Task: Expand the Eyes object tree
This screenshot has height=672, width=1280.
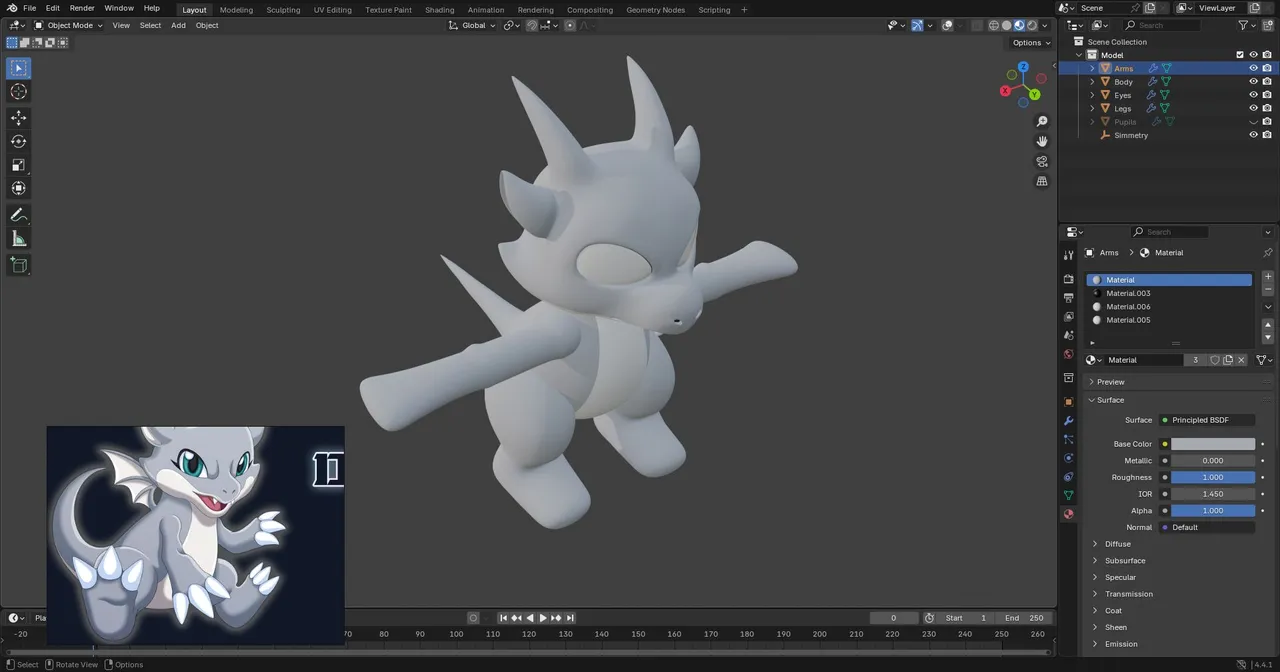Action: (x=1092, y=95)
